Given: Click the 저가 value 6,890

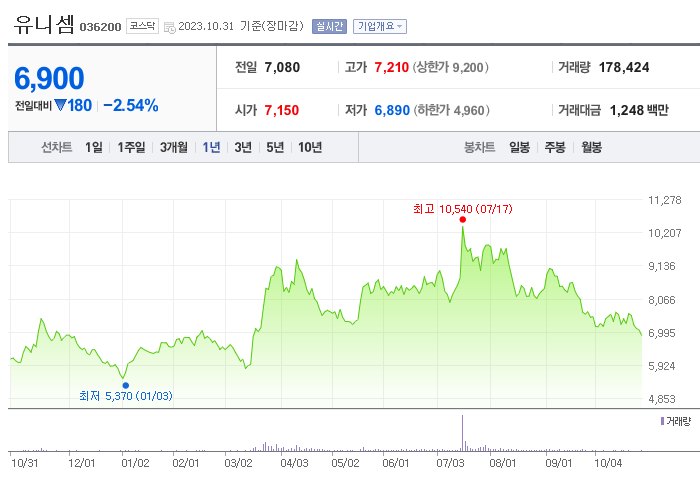Looking at the screenshot, I should [x=392, y=110].
